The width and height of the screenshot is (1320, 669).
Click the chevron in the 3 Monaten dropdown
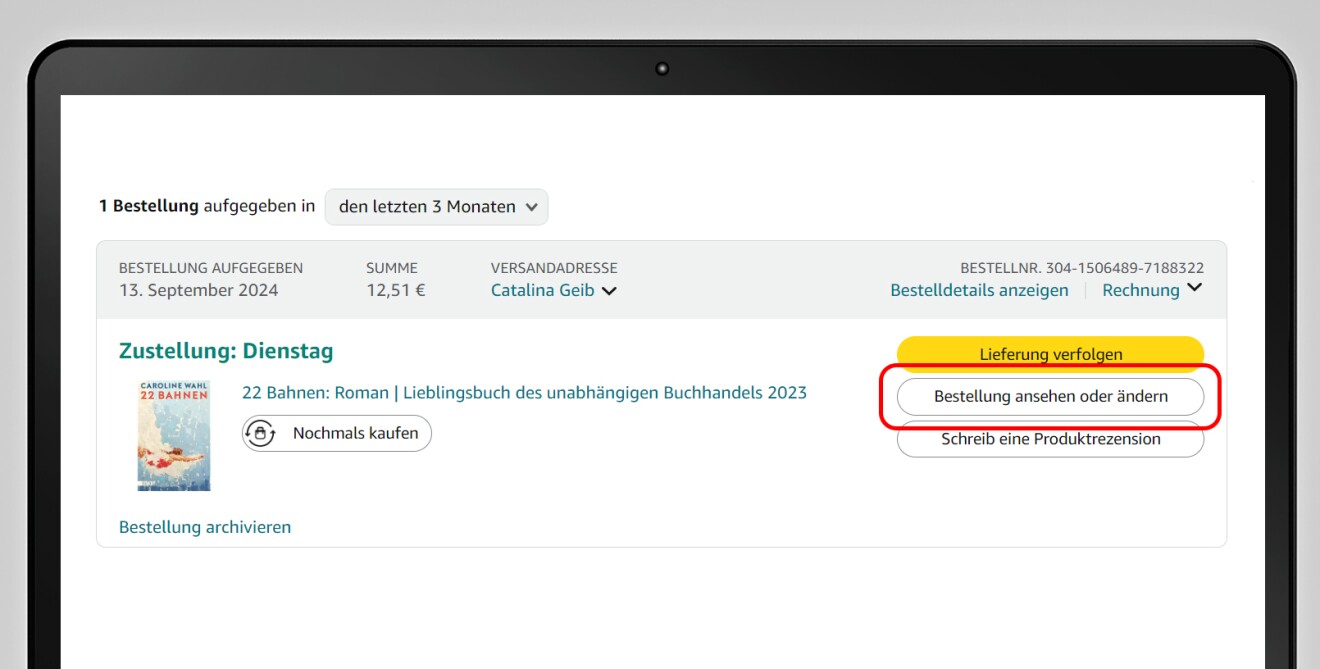(x=531, y=207)
